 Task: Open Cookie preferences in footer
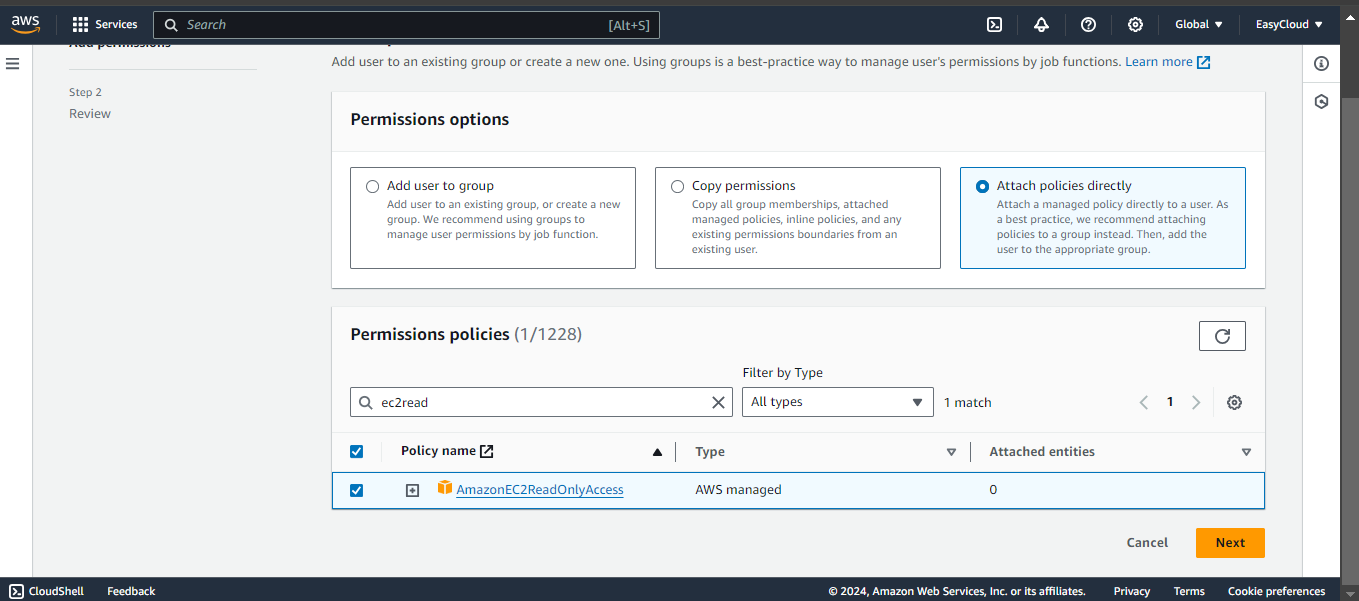point(1277,591)
